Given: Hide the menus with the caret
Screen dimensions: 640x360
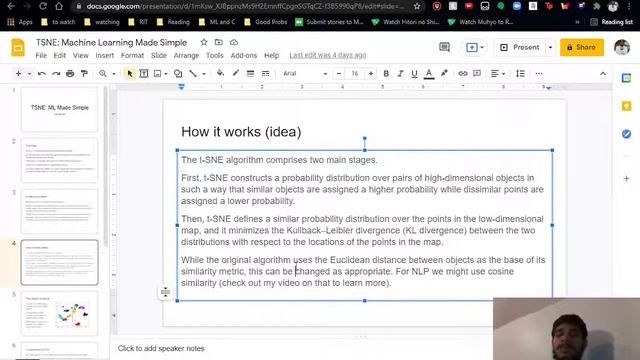Looking at the screenshot, I should click(x=603, y=73).
